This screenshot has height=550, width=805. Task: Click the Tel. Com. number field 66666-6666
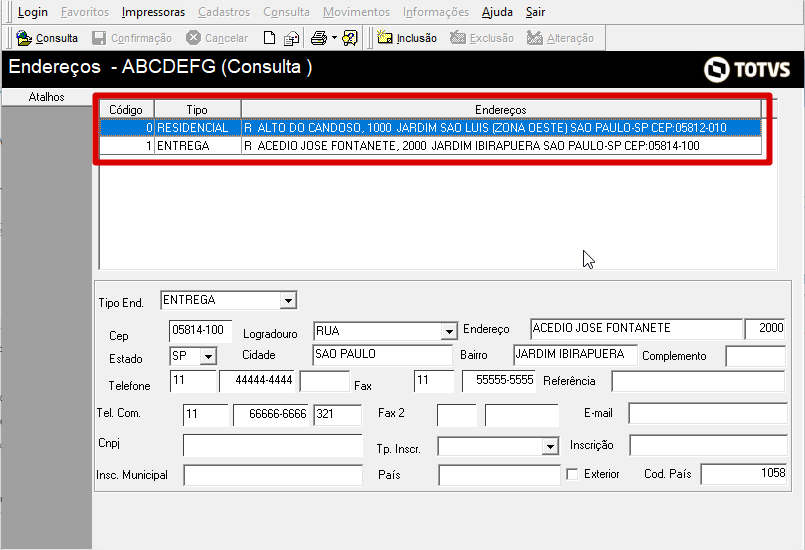pos(271,415)
